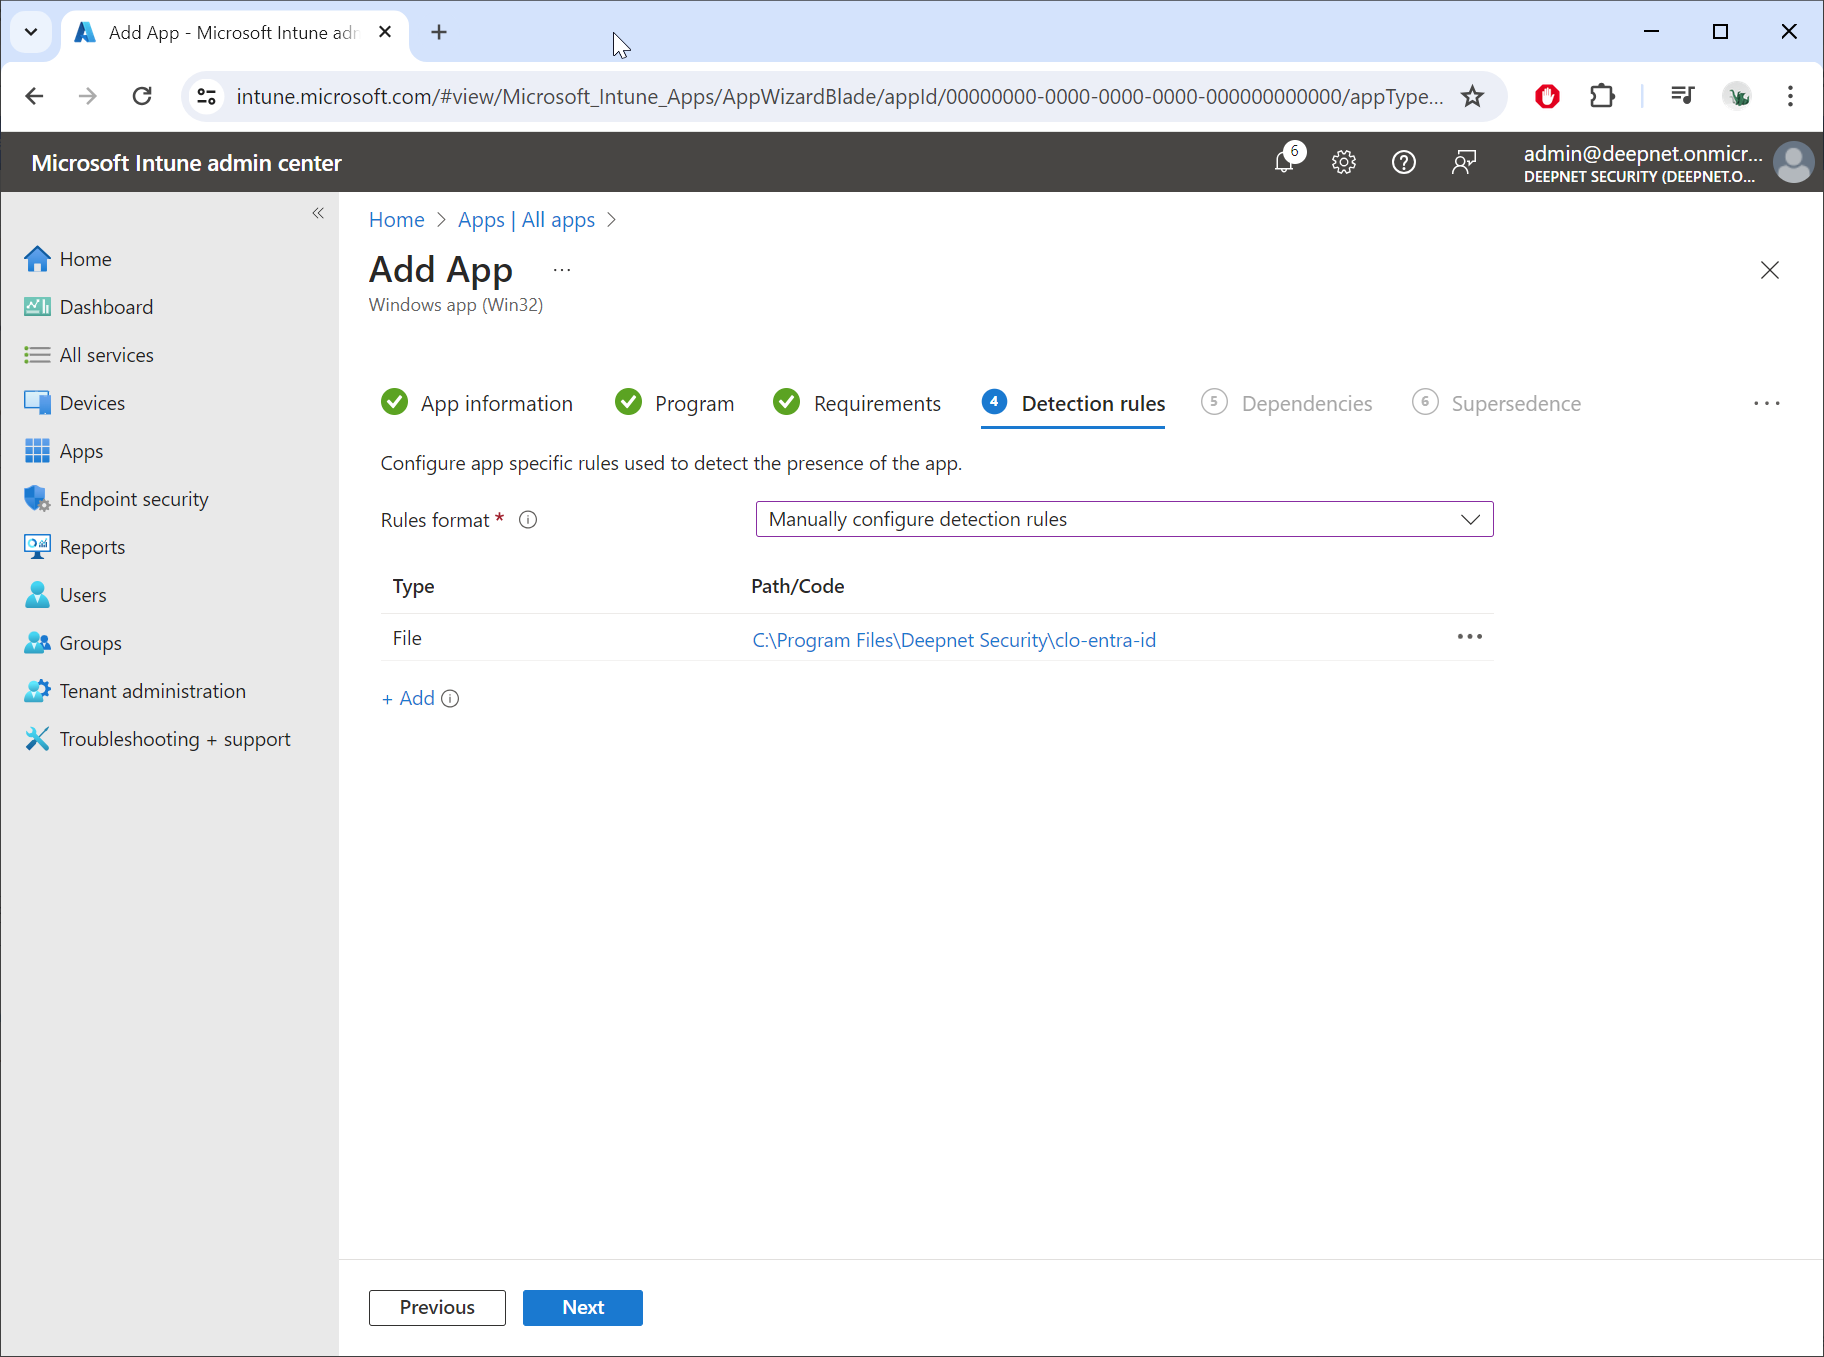
Task: Open portal settings gear icon
Action: coord(1344,162)
